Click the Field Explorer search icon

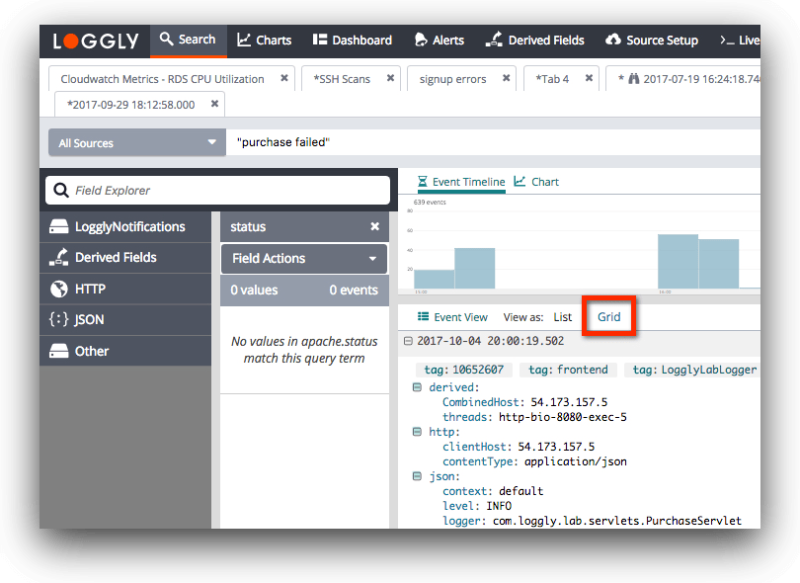coord(61,190)
